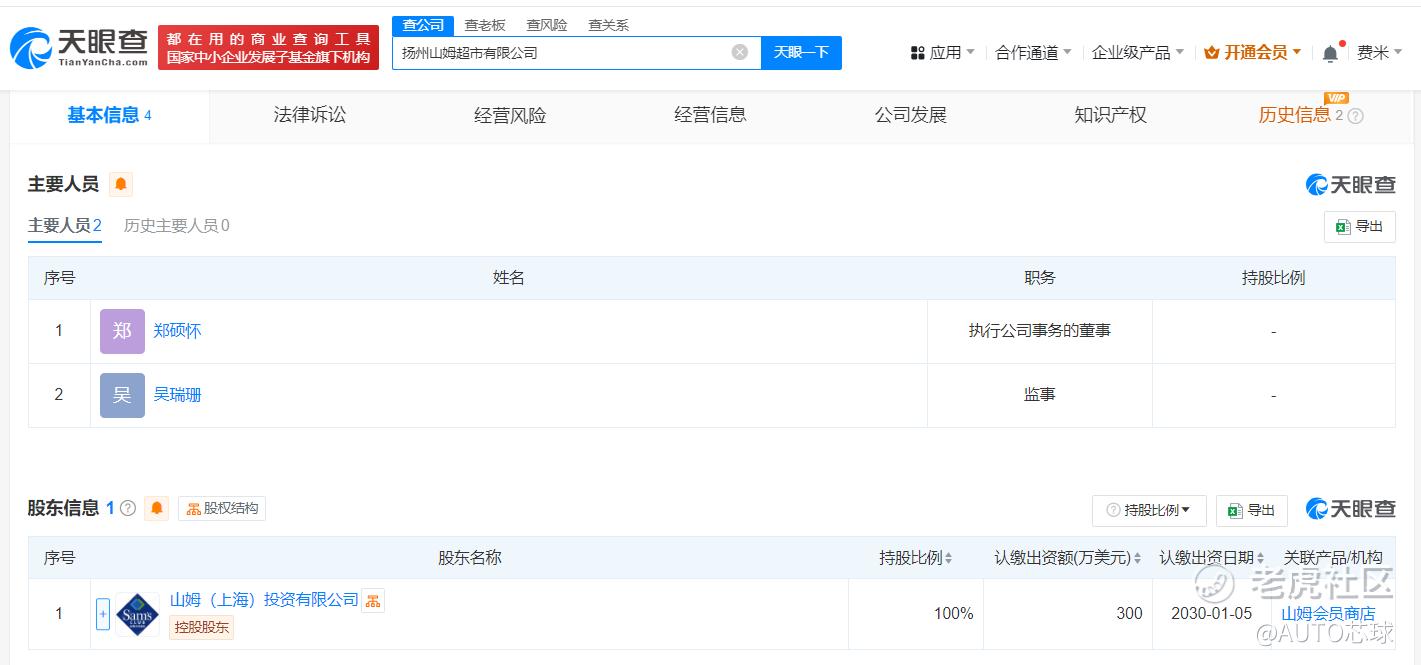The image size is (1421, 665).
Task: Click the alert bell beside 主要人员
Action: [121, 184]
